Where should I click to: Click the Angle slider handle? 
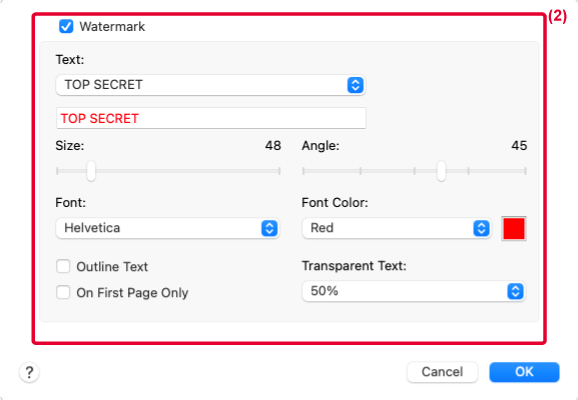coord(441,171)
